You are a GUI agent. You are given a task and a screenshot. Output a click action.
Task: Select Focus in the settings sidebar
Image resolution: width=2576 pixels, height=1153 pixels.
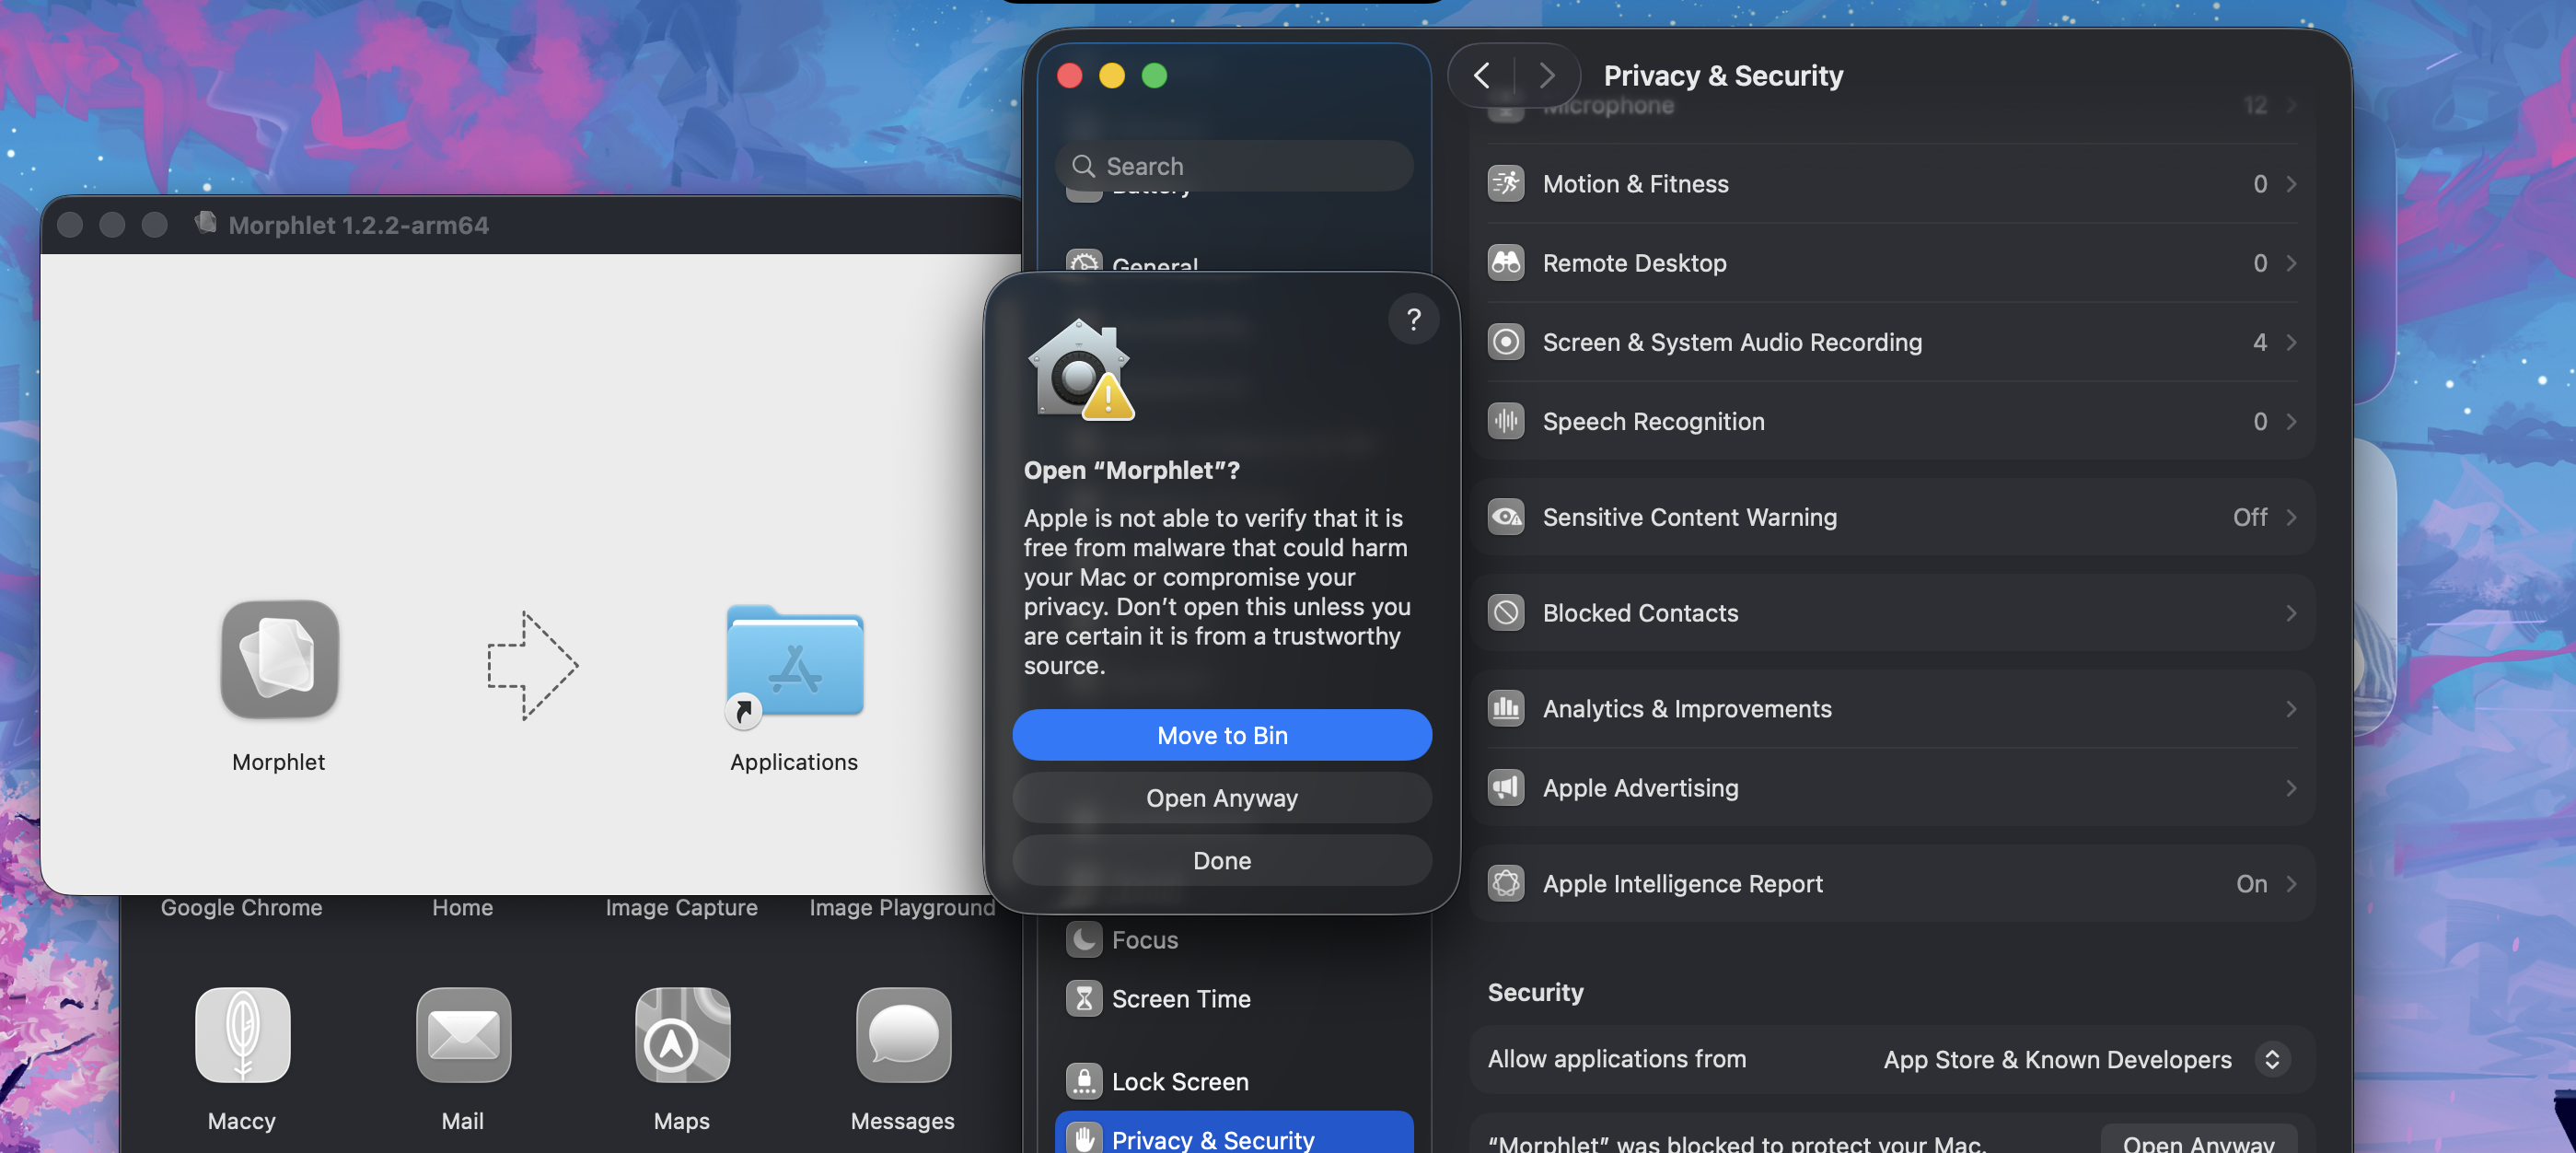pos(1234,940)
